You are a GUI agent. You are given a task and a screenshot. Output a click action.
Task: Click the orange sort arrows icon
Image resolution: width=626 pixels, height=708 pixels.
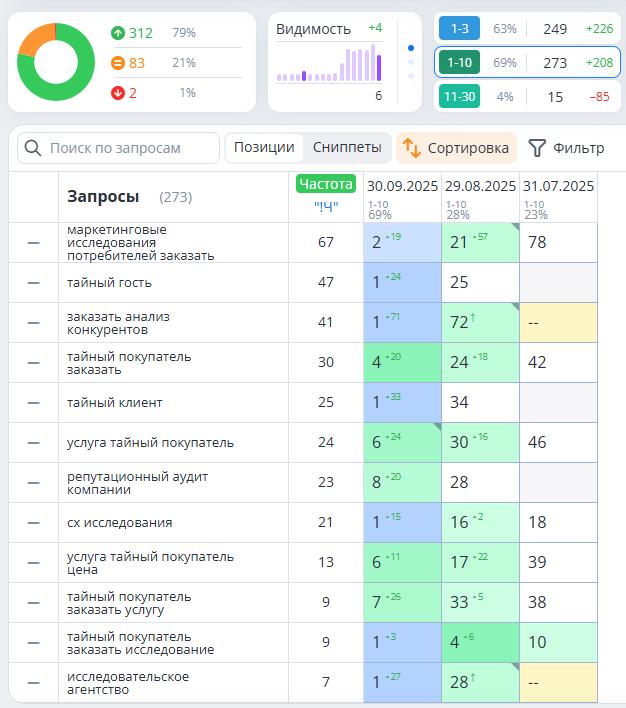point(411,148)
